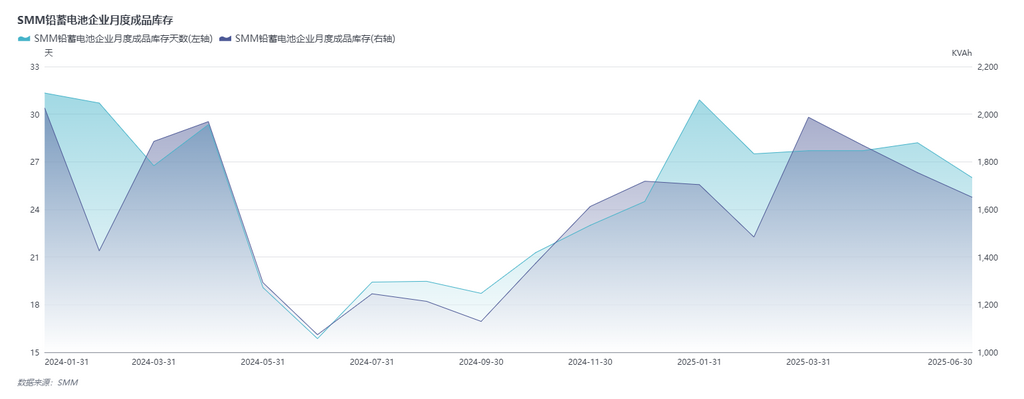
Task: Toggle the 月度成品库存(右轴) legend series
Action: coord(308,39)
